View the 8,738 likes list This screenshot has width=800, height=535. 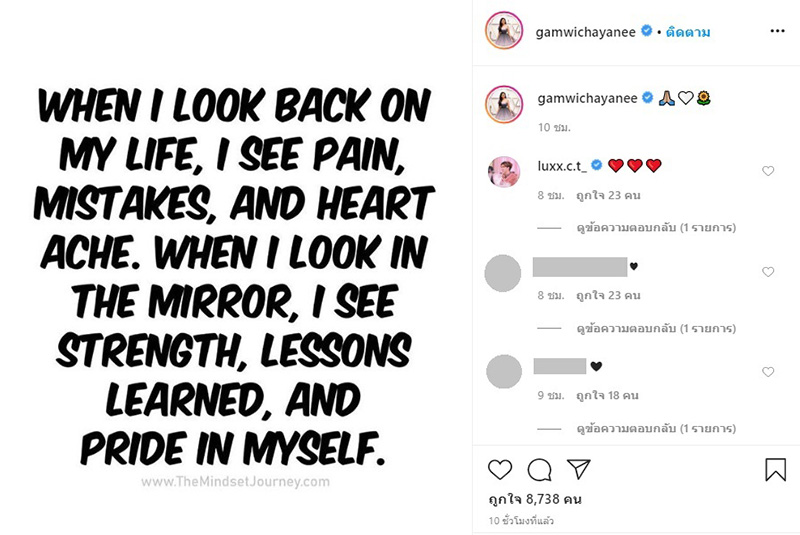534,499
